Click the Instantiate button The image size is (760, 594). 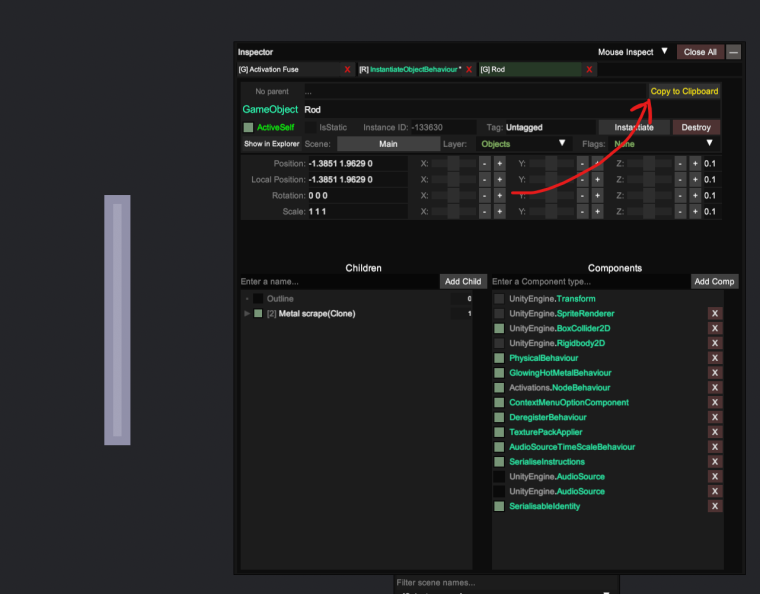tap(633, 127)
